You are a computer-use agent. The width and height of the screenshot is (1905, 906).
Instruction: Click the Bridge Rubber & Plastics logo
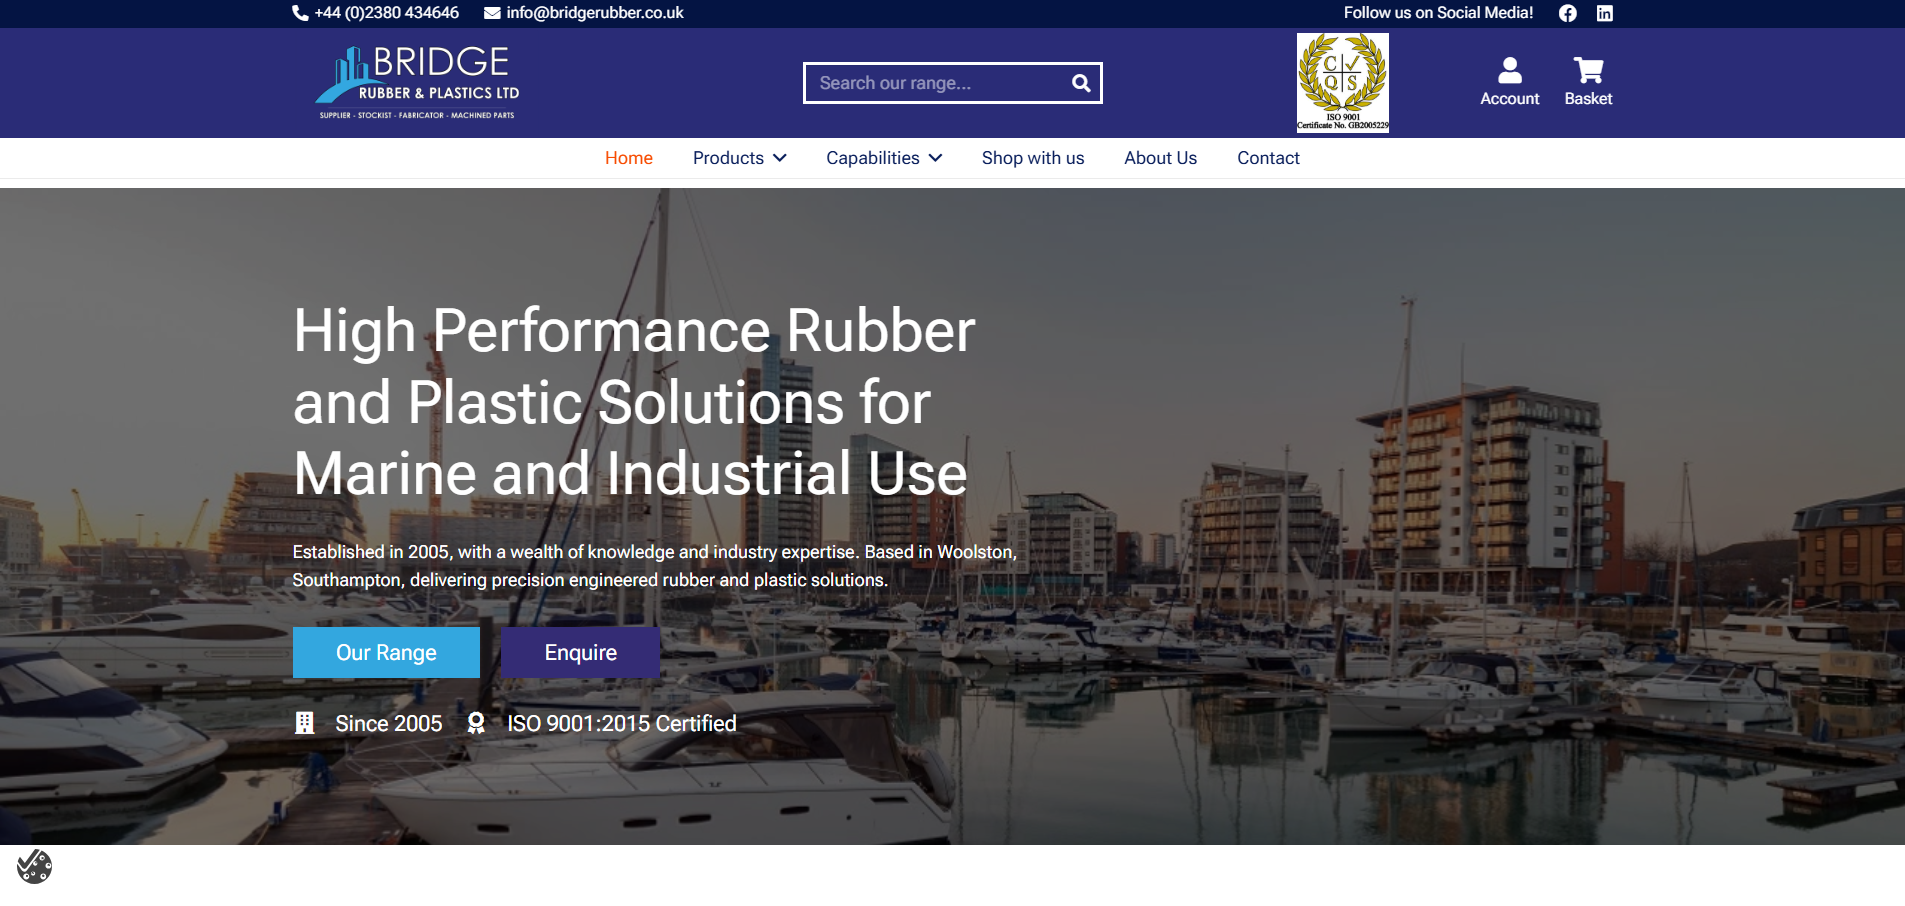tap(418, 83)
